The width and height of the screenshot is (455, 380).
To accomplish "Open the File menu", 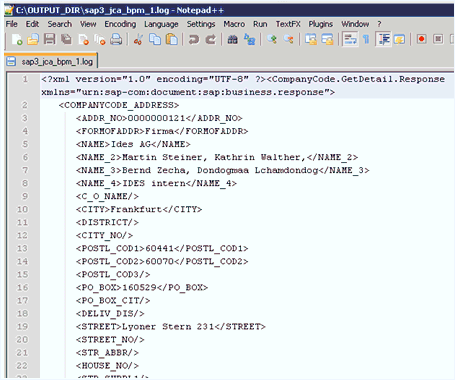I will (x=12, y=24).
